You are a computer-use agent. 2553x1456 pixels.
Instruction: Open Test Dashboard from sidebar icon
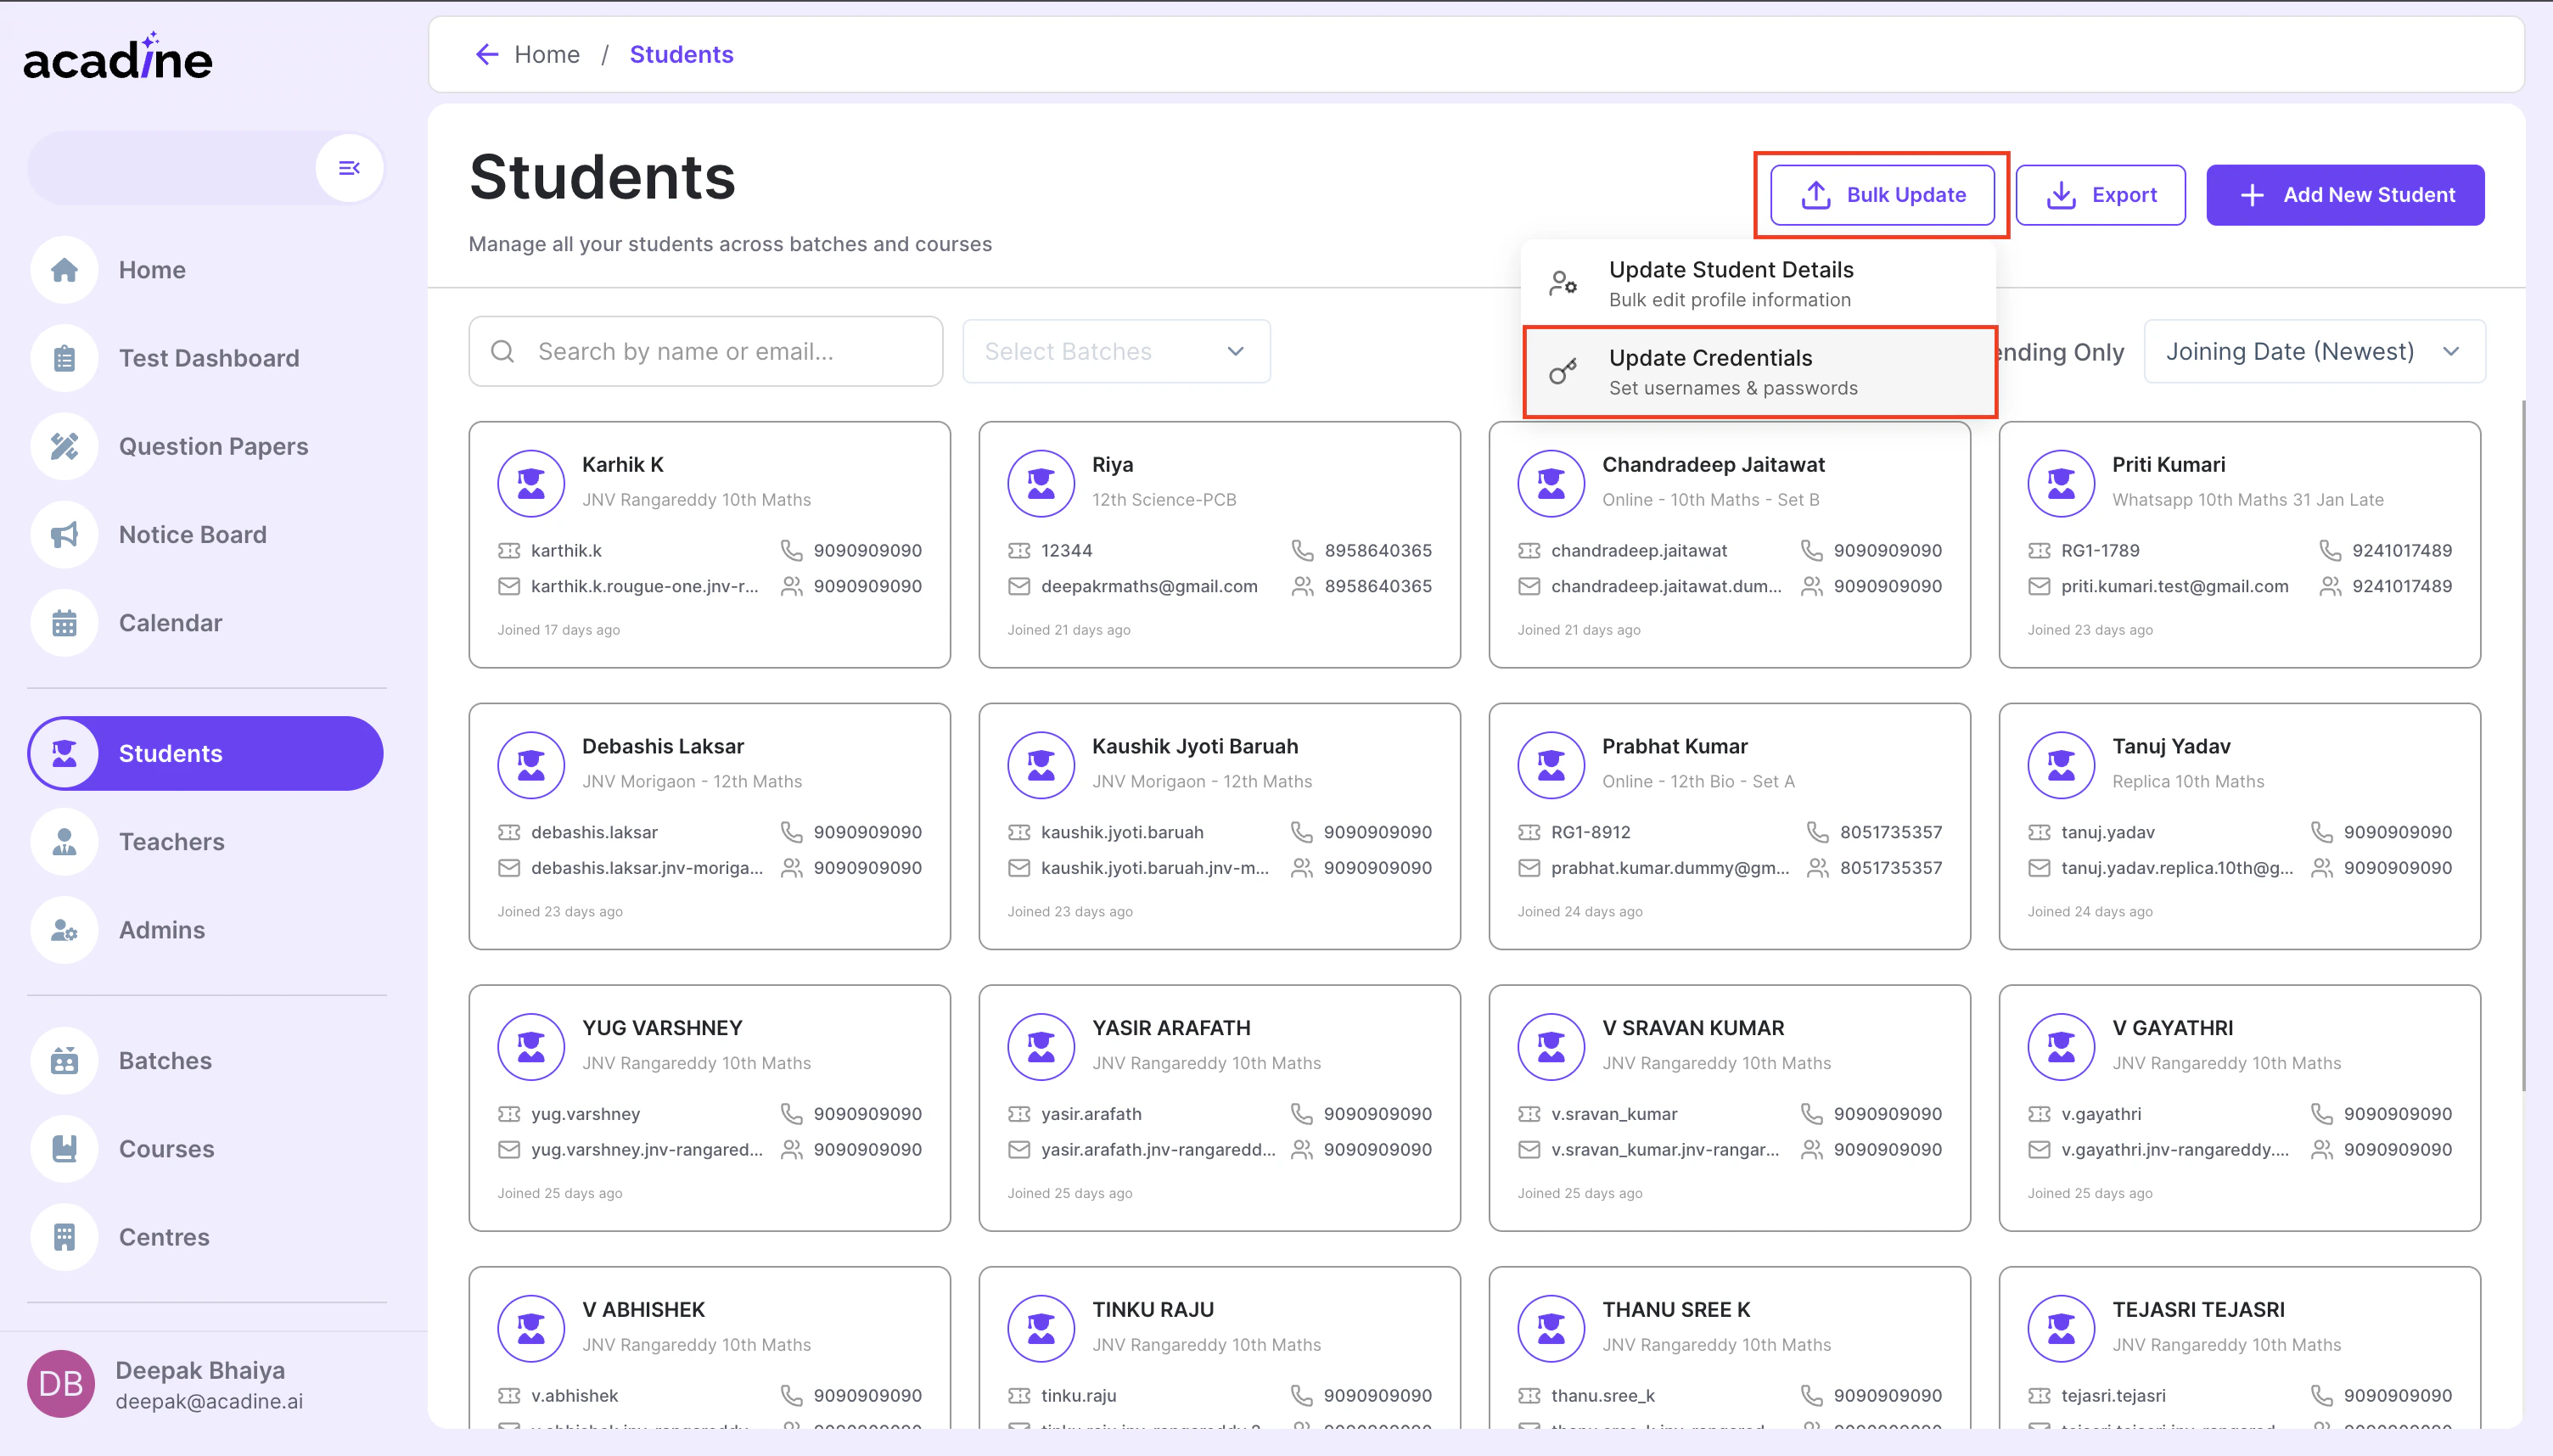(x=64, y=358)
